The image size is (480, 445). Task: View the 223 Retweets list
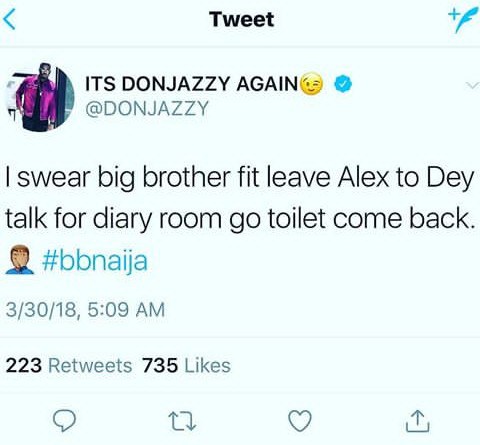[69, 365]
